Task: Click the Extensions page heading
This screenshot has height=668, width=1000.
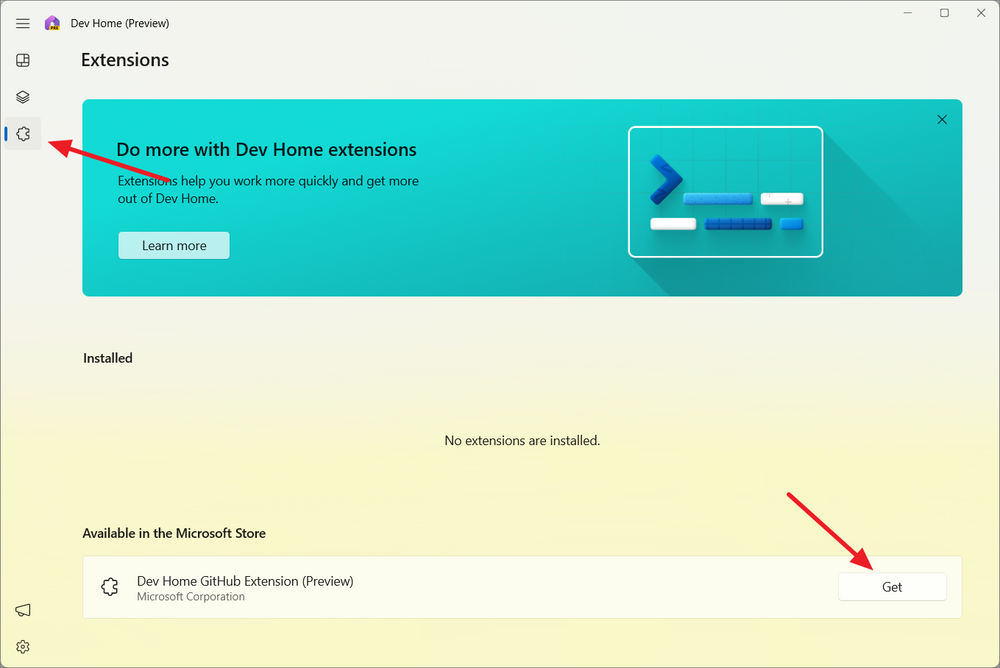Action: tap(124, 60)
